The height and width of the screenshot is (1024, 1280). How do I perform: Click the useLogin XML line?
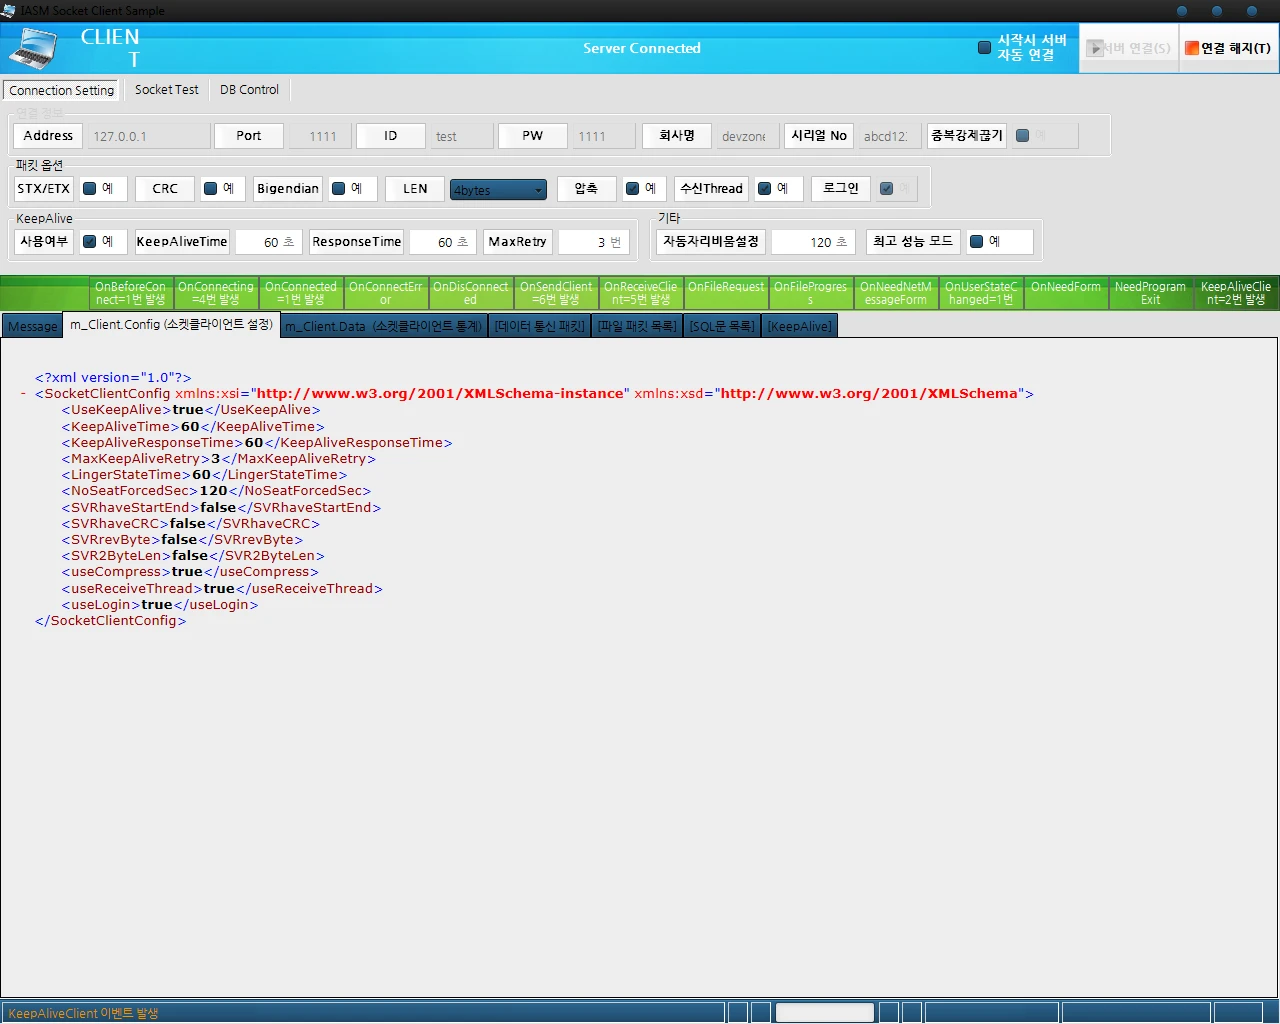coord(160,605)
